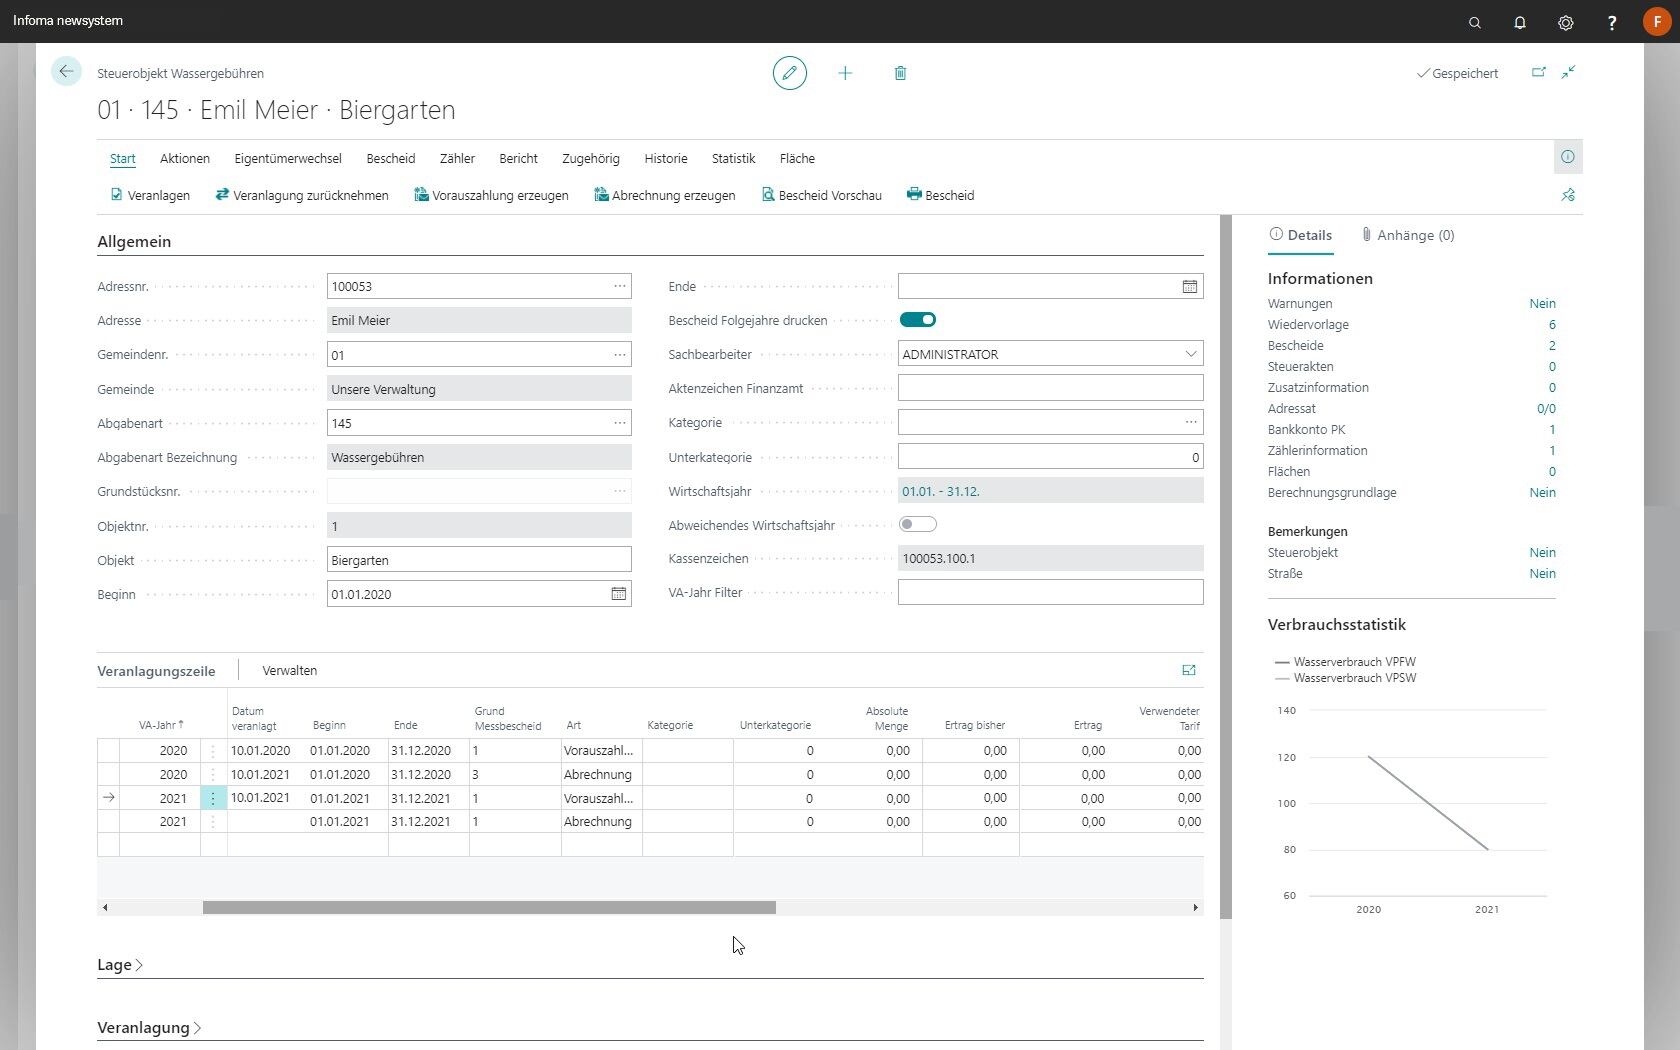This screenshot has height=1050, width=1680.
Task: Open the notifications bell icon
Action: [1519, 22]
